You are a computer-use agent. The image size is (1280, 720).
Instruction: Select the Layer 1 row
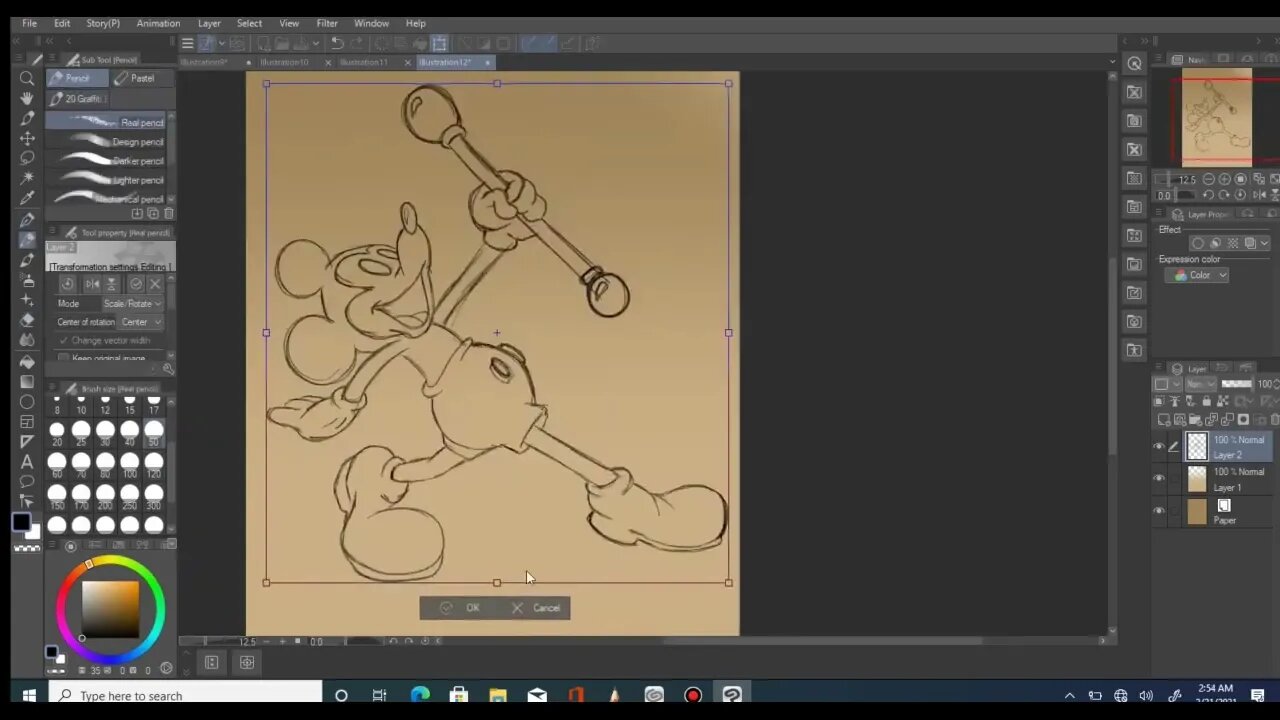point(1214,480)
